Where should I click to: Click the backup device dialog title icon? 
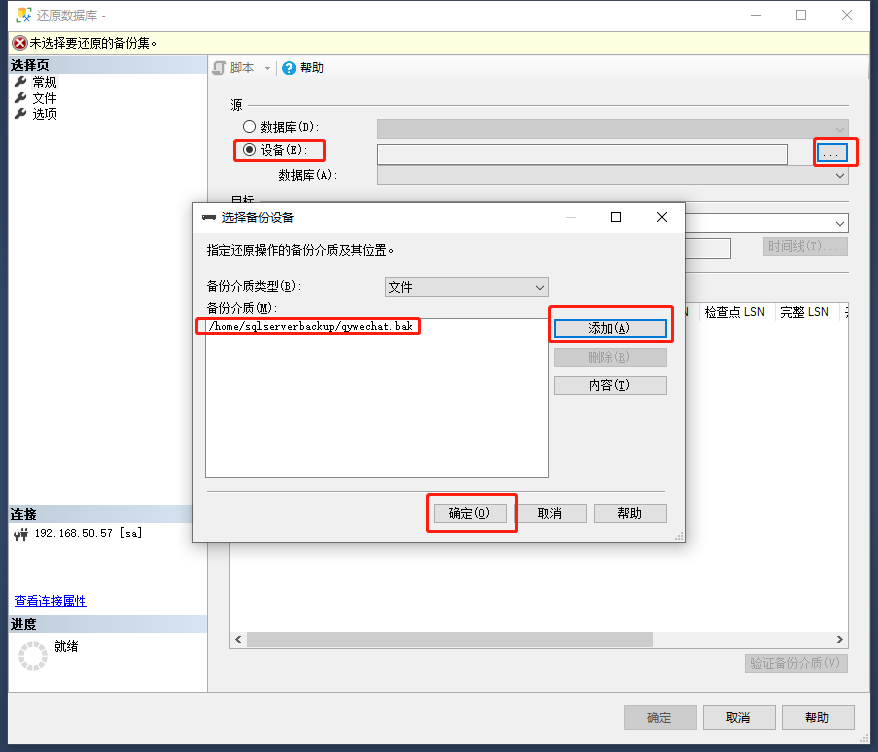click(x=208, y=217)
